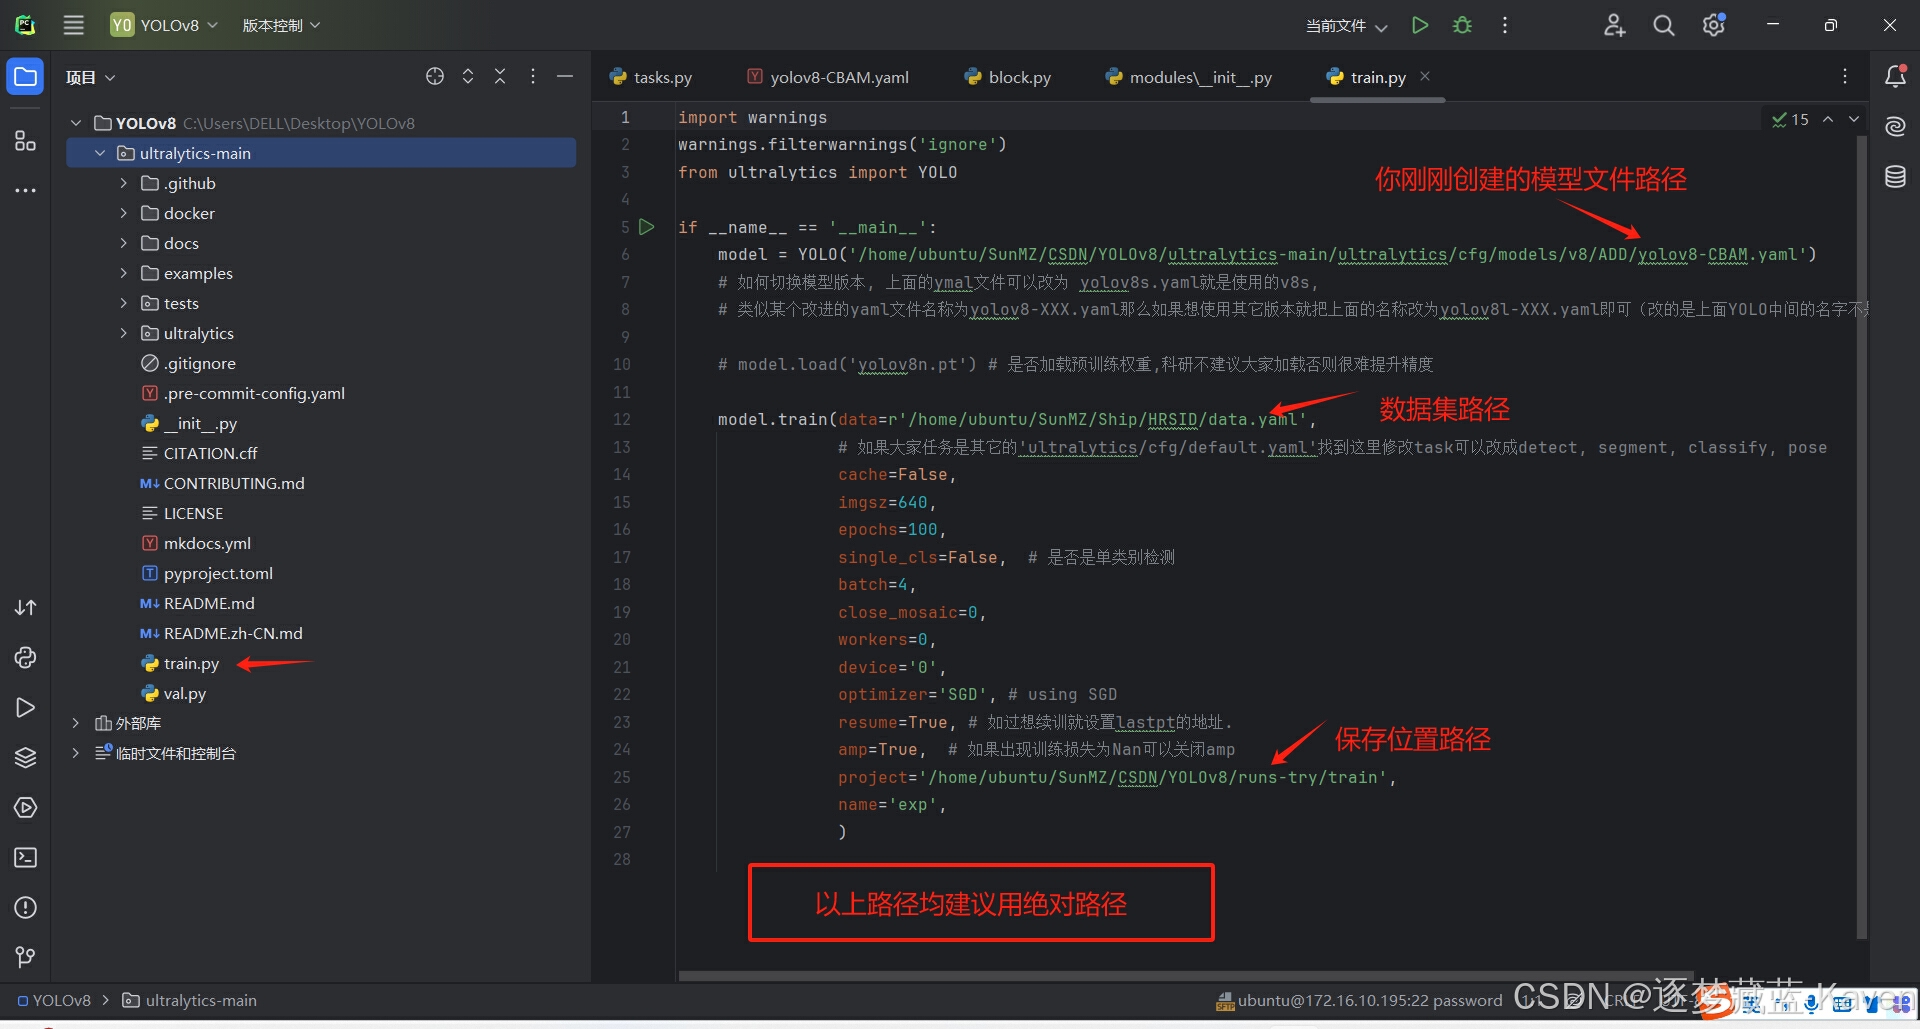Image resolution: width=1920 pixels, height=1029 pixels.
Task: Collapse all project tree items
Action: click(x=500, y=76)
